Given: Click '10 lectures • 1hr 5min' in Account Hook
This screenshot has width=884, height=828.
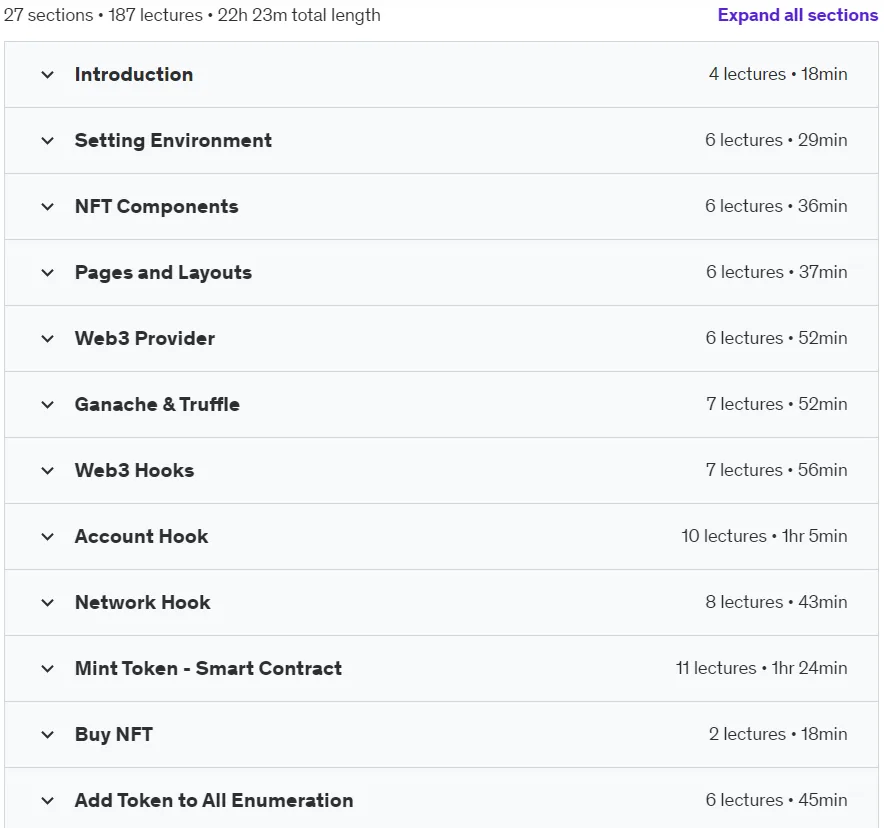Looking at the screenshot, I should (764, 535).
